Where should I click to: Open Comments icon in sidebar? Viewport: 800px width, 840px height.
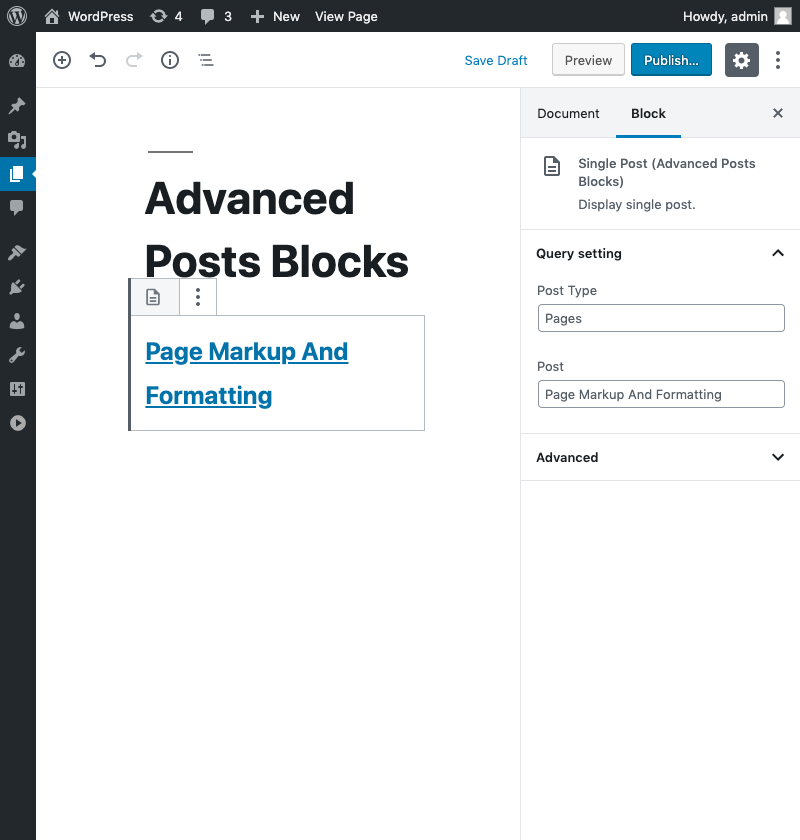(x=17, y=207)
